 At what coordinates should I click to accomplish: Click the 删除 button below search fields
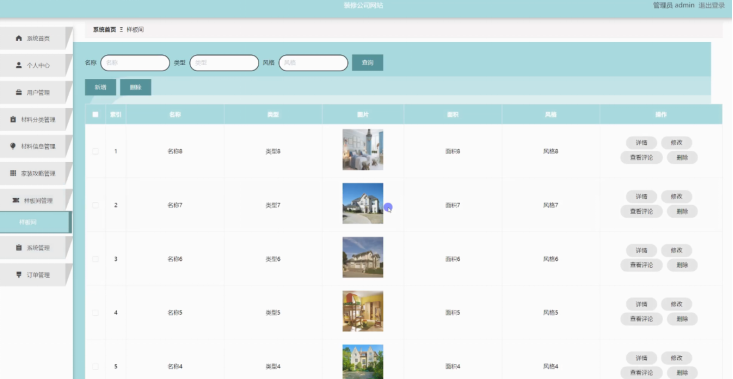pyautogui.click(x=136, y=87)
